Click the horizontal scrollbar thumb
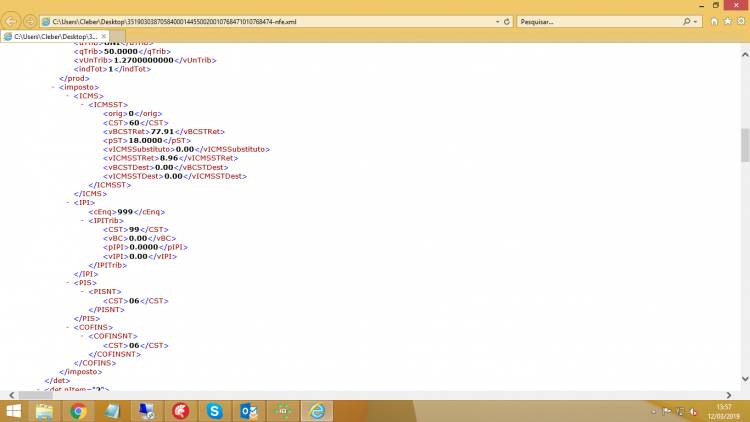 (x=35, y=395)
